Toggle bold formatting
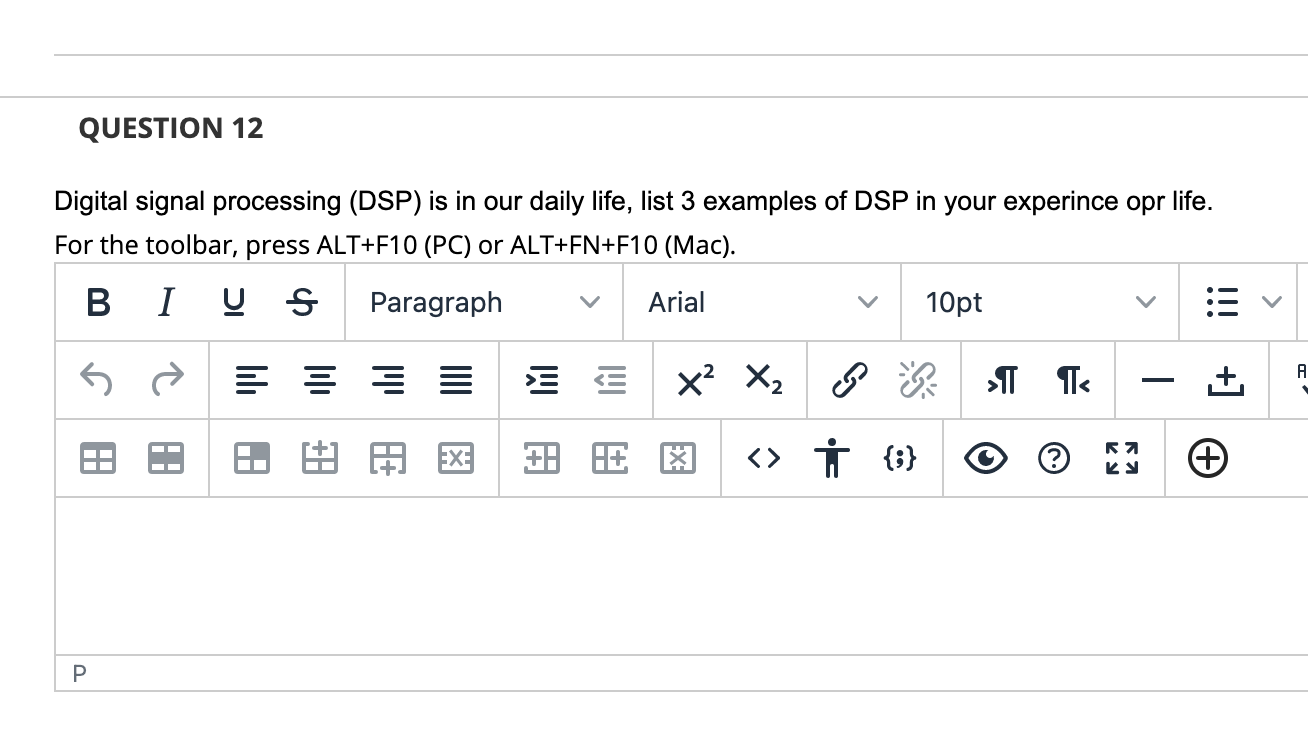Viewport: 1308px width, 756px height. [x=97, y=303]
